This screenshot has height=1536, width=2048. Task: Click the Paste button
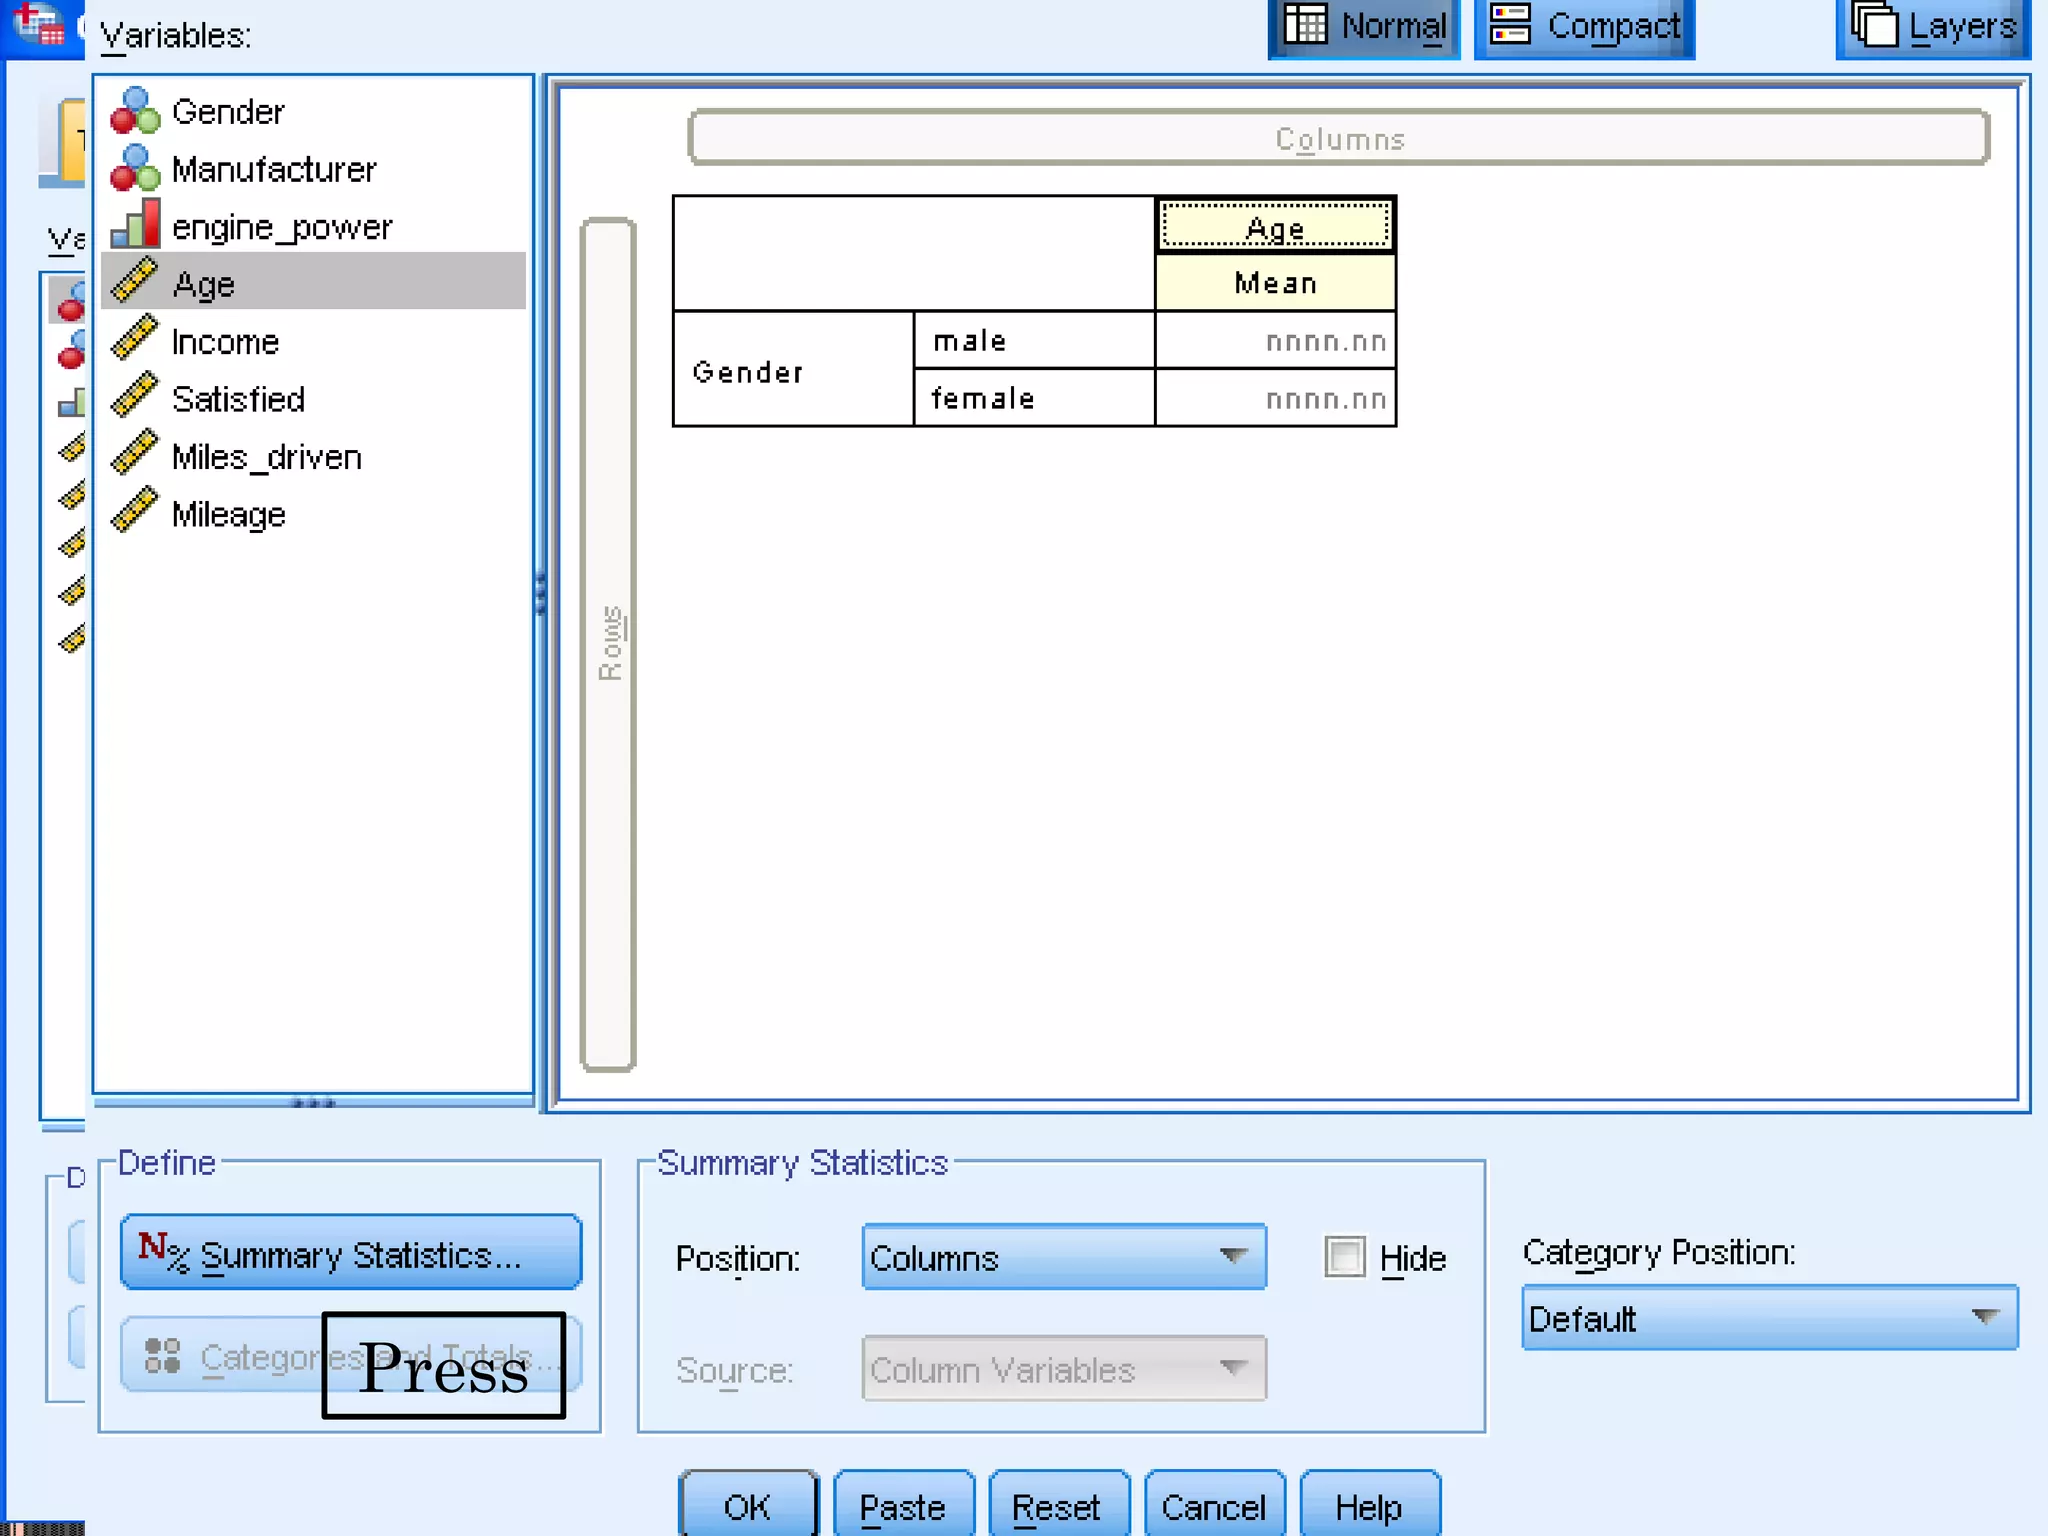(903, 1506)
